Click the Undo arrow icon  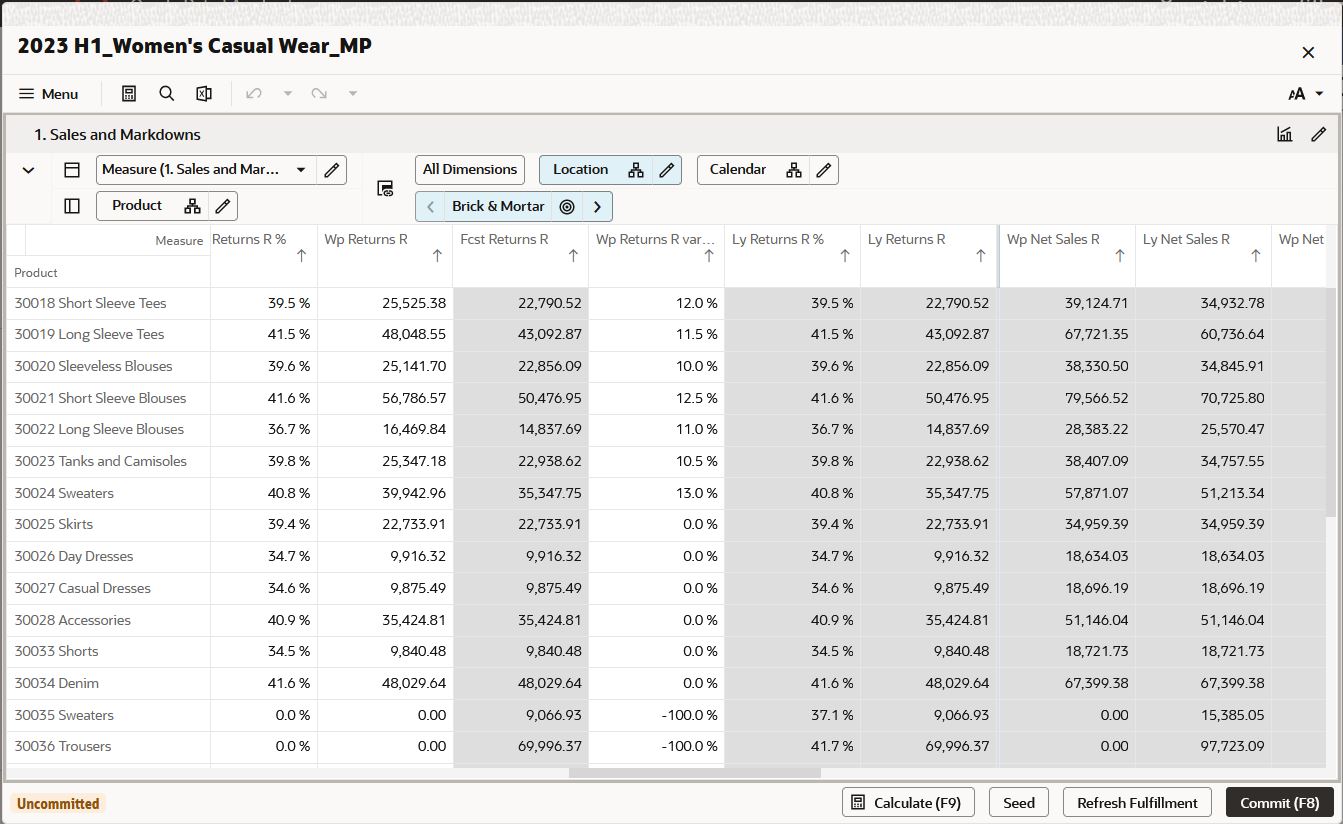pyautogui.click(x=254, y=94)
